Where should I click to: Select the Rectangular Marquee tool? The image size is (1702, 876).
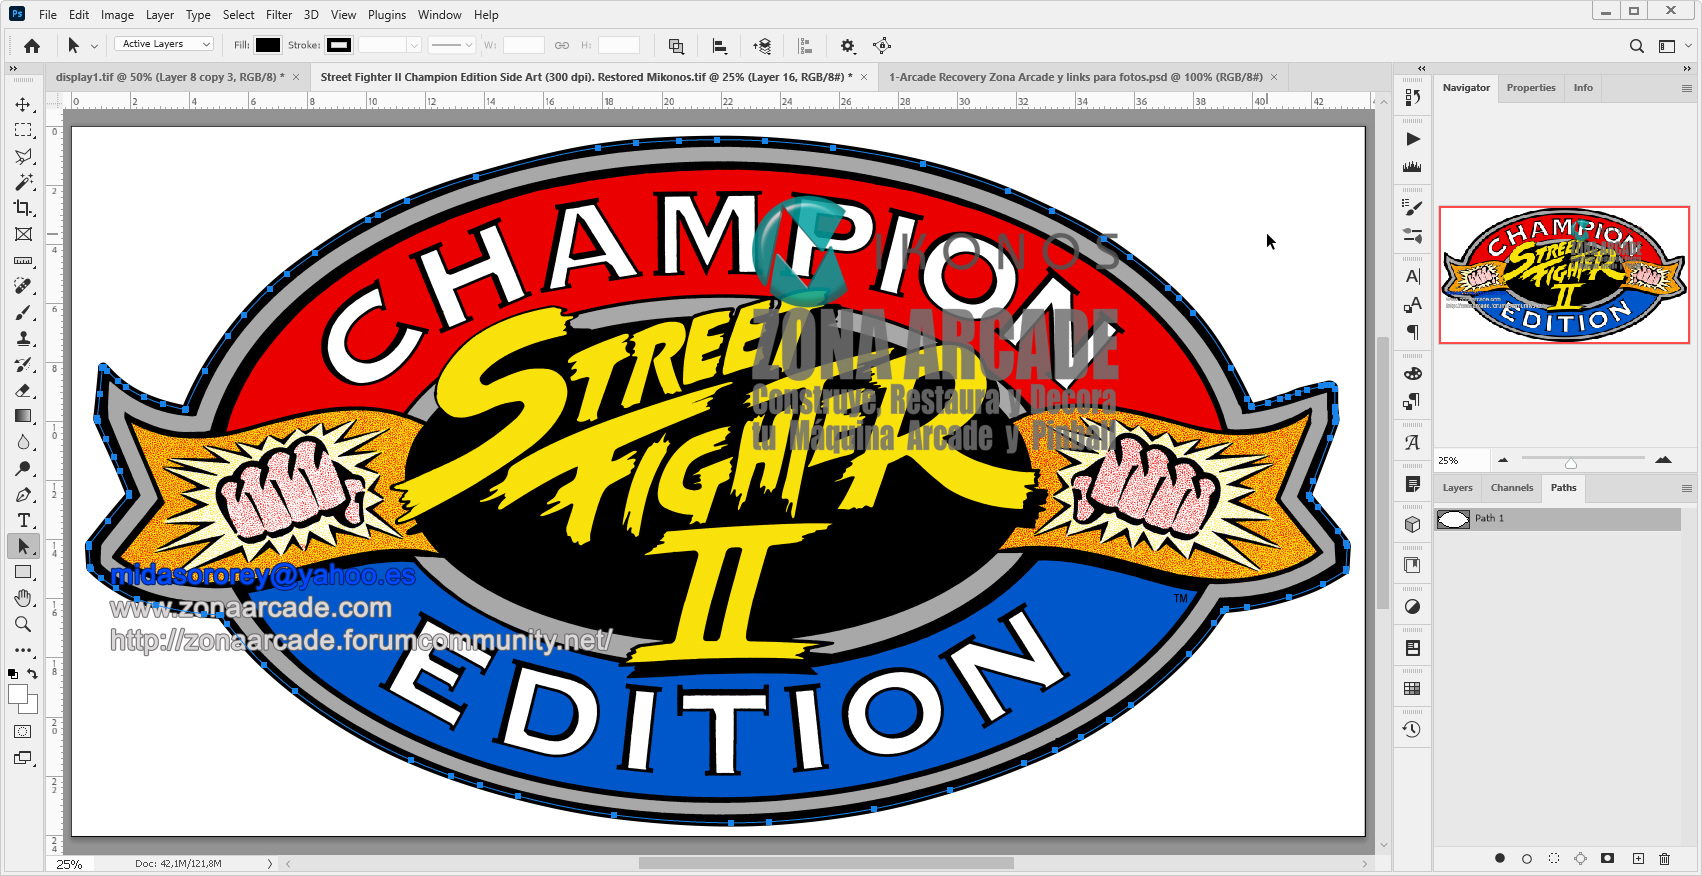(23, 131)
